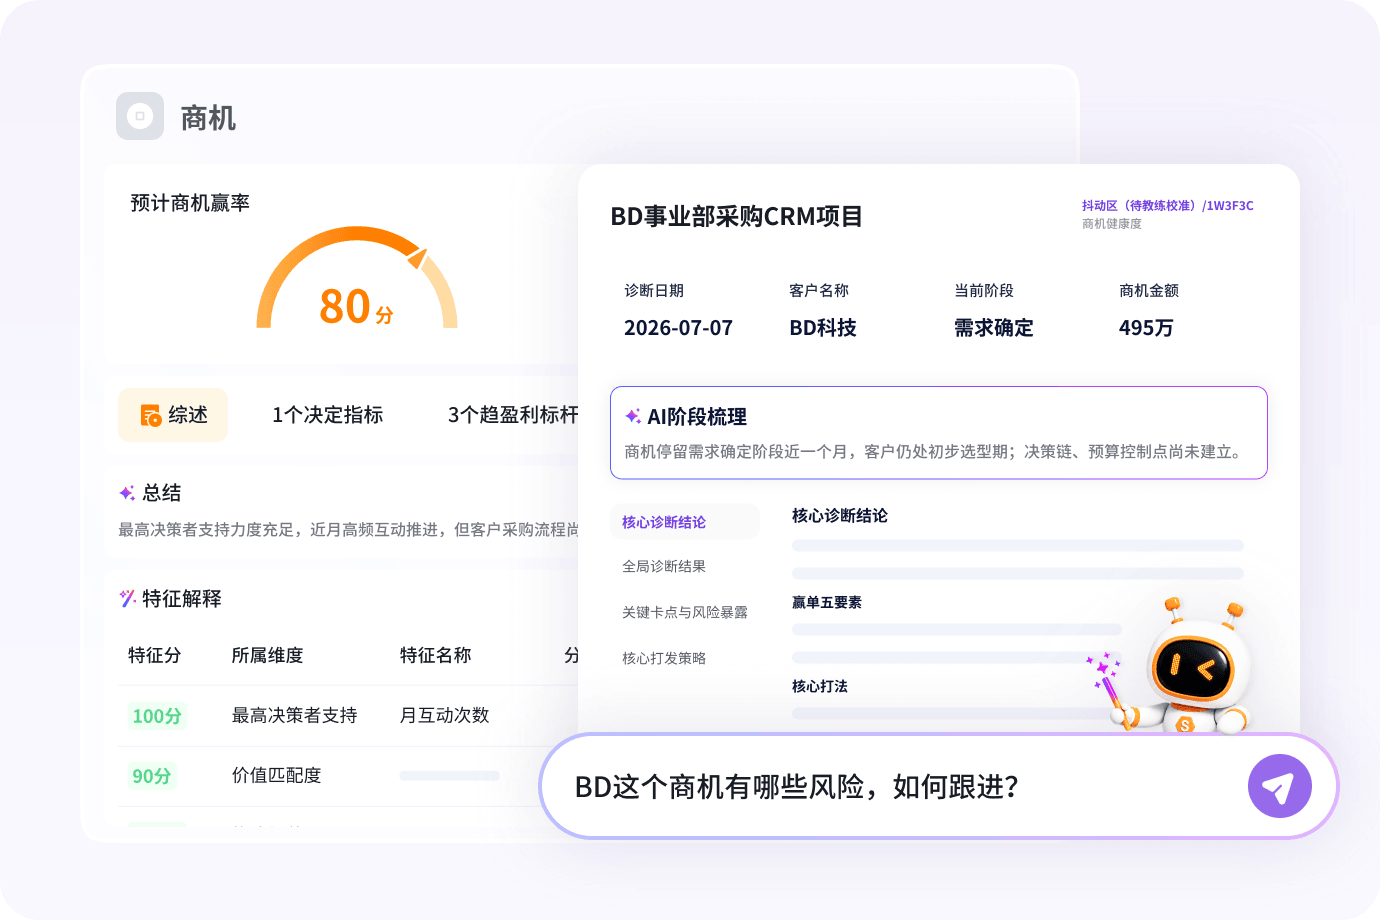Image resolution: width=1380 pixels, height=920 pixels.
Task: Click the orange document icon on the 综述 tab
Action: click(x=151, y=415)
